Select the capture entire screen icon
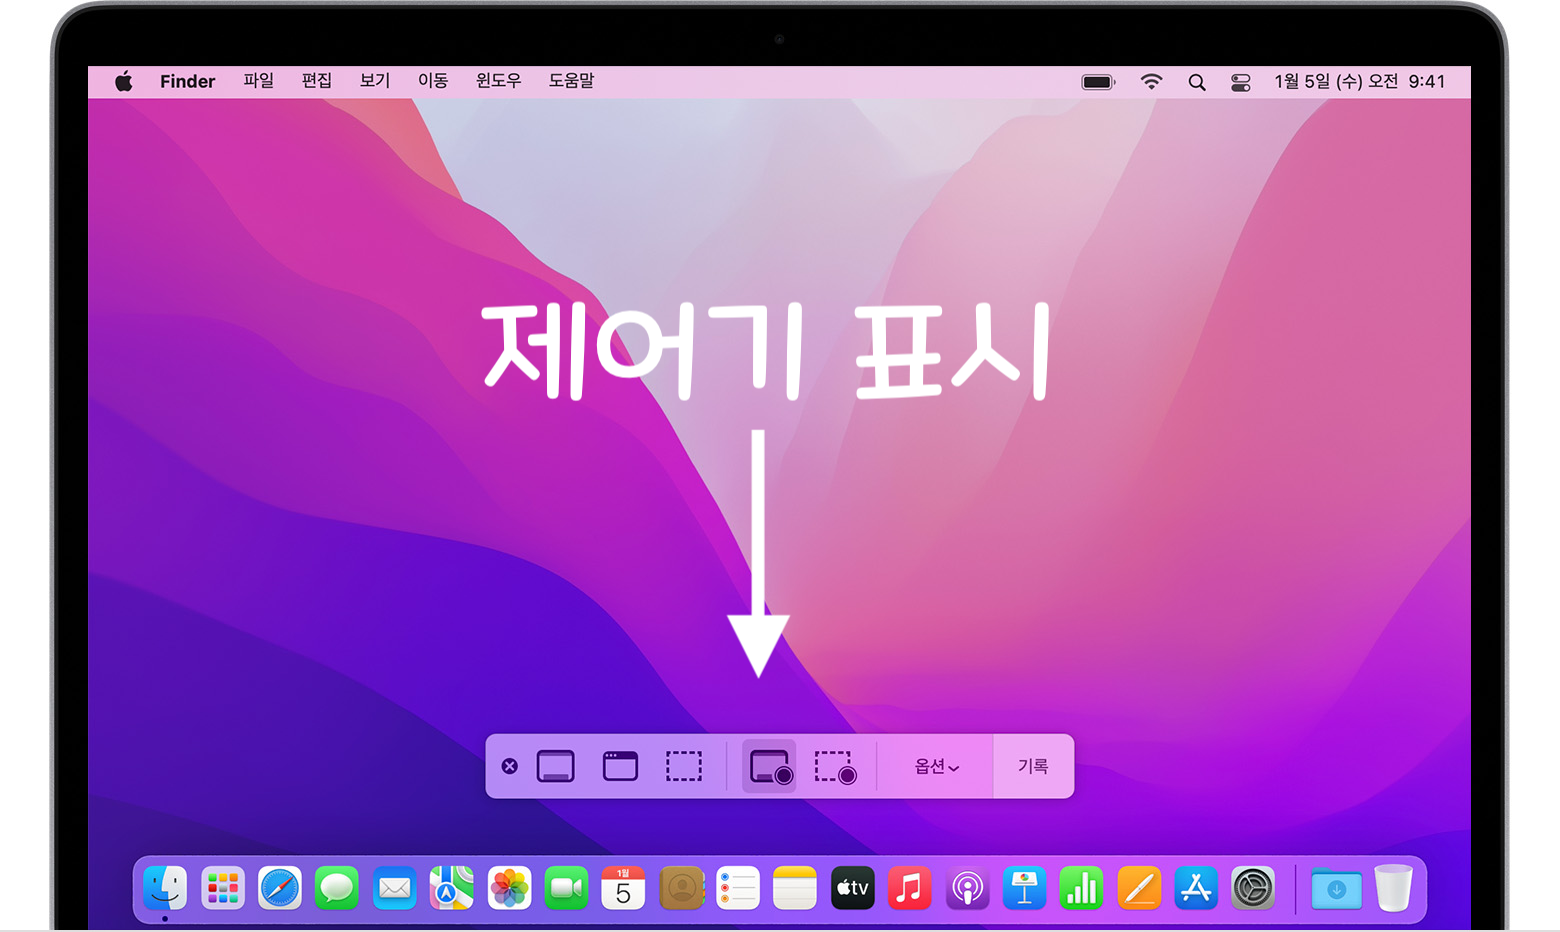The height and width of the screenshot is (932, 1560). [x=556, y=766]
